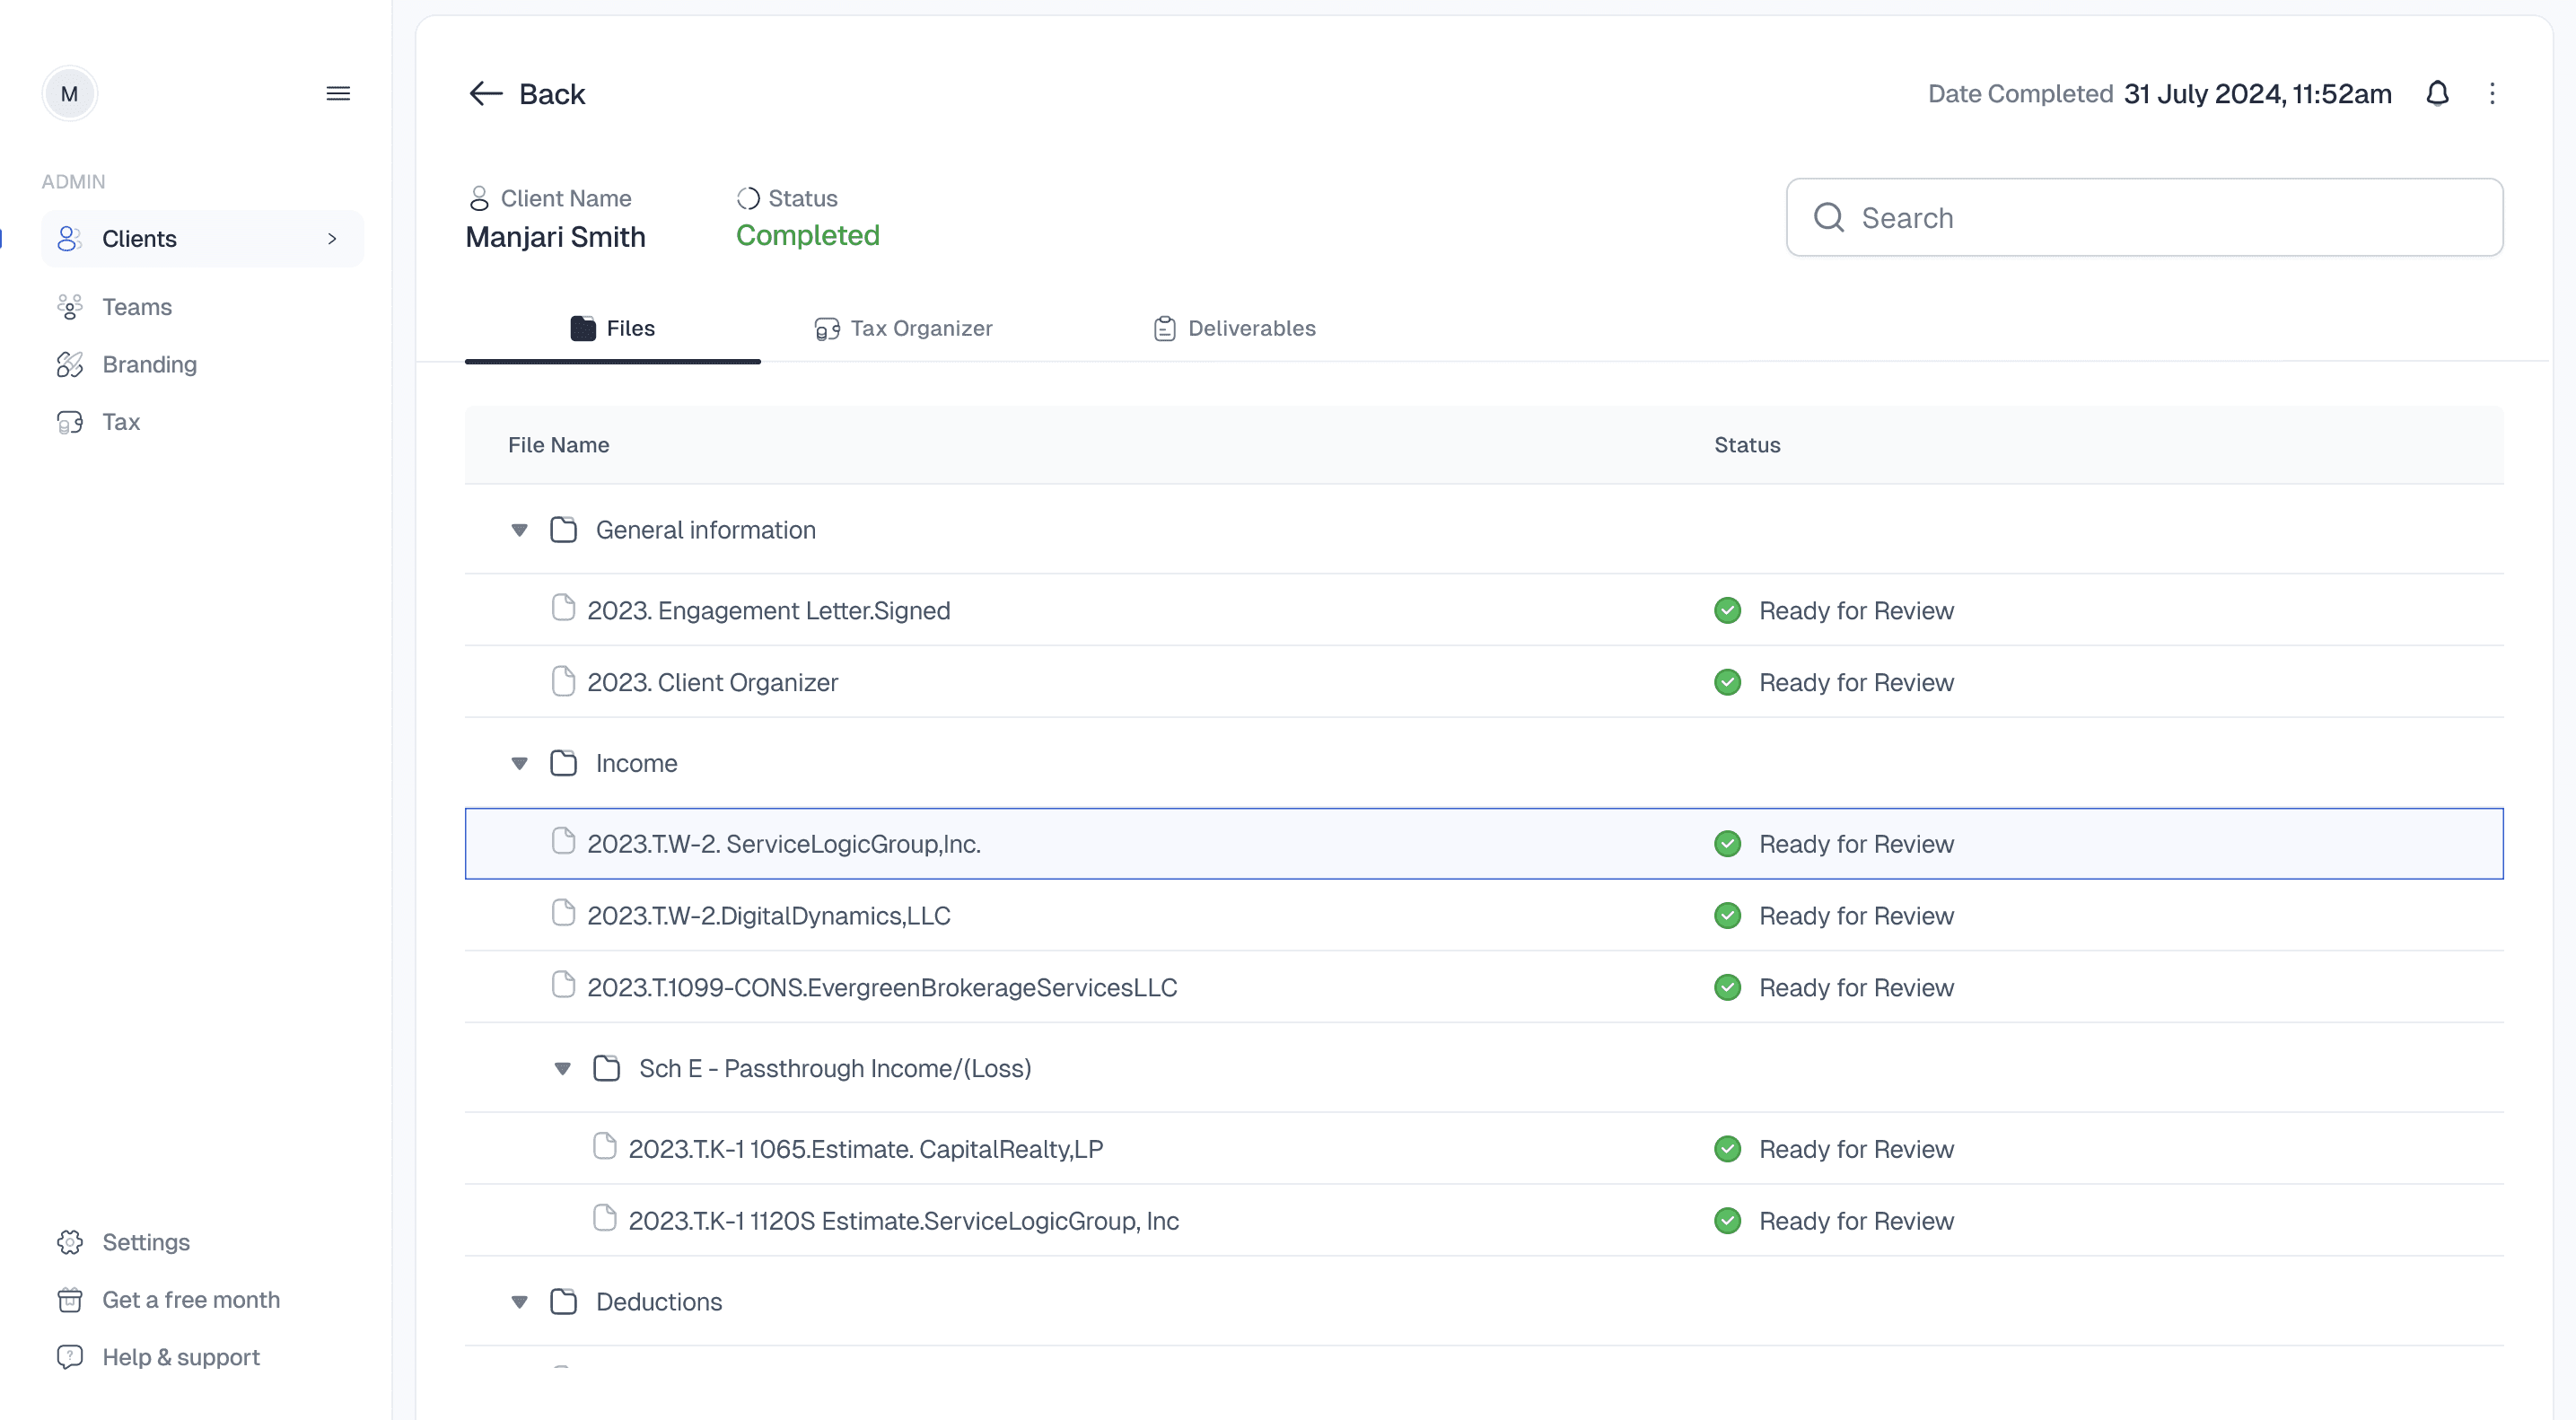Click Get a free month link
The height and width of the screenshot is (1420, 2576).
[x=191, y=1299]
